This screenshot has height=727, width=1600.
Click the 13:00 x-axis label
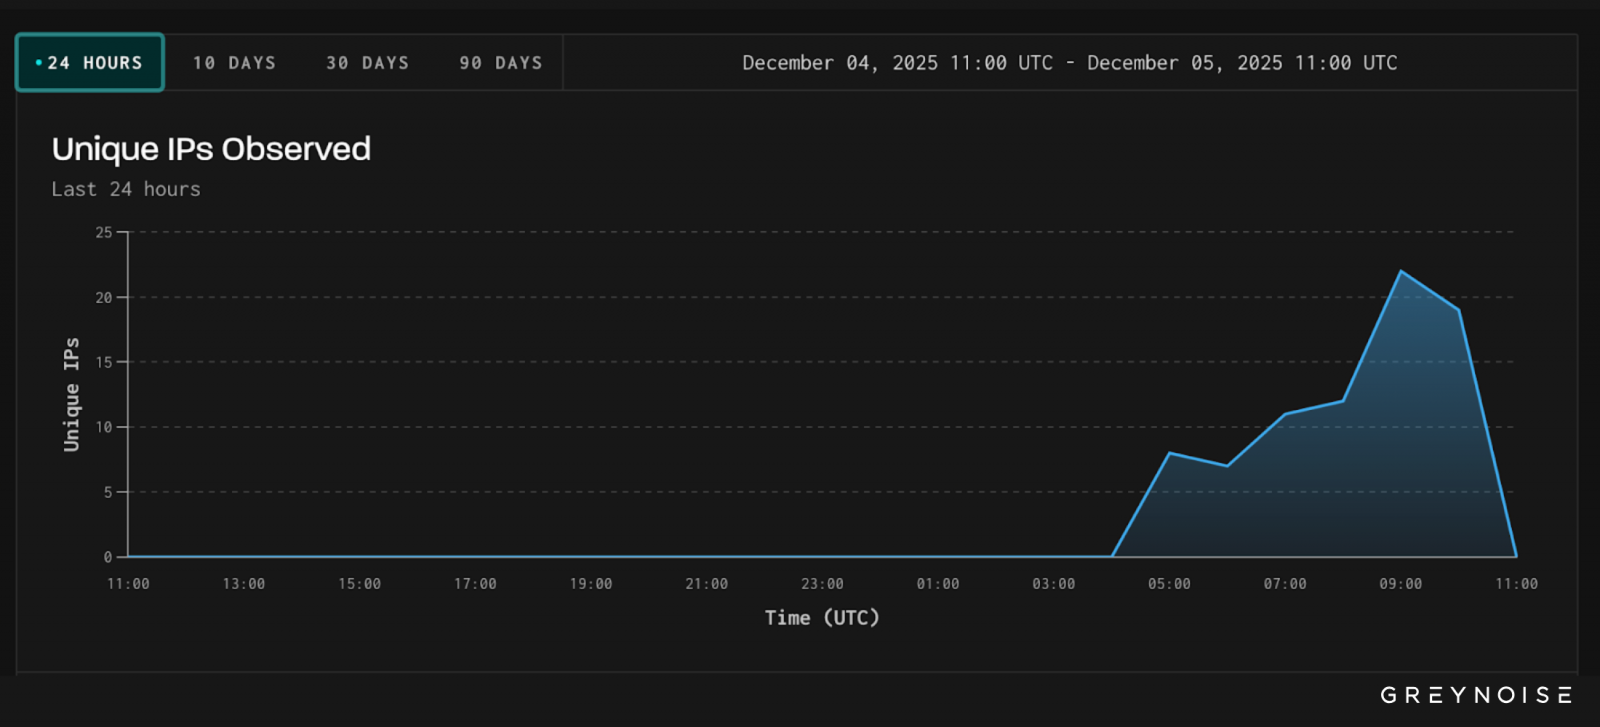(x=244, y=584)
